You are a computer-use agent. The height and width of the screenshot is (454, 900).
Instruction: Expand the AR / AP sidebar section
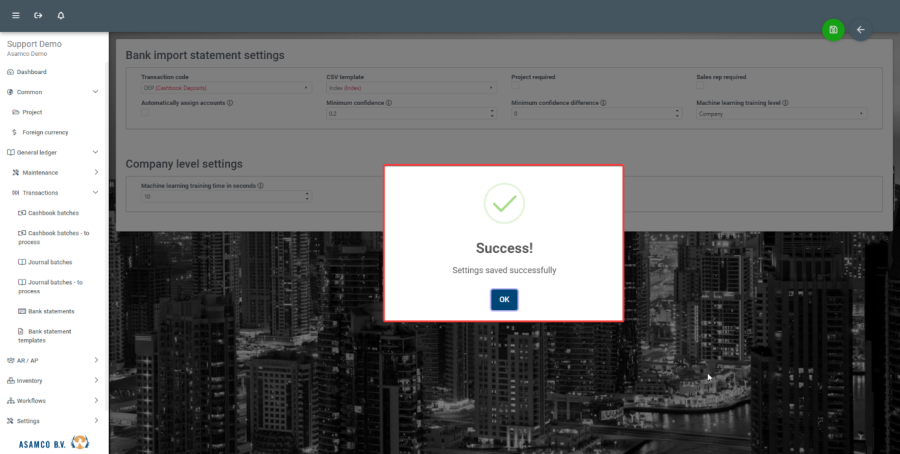(54, 360)
